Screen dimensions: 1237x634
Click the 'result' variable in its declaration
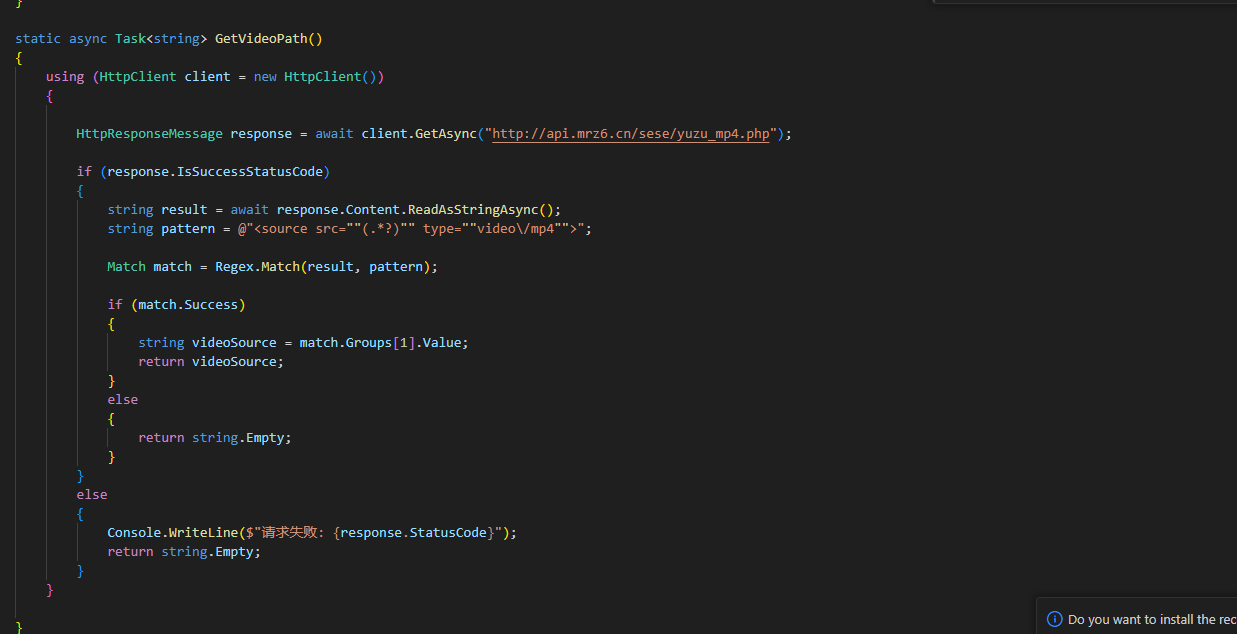(x=184, y=209)
